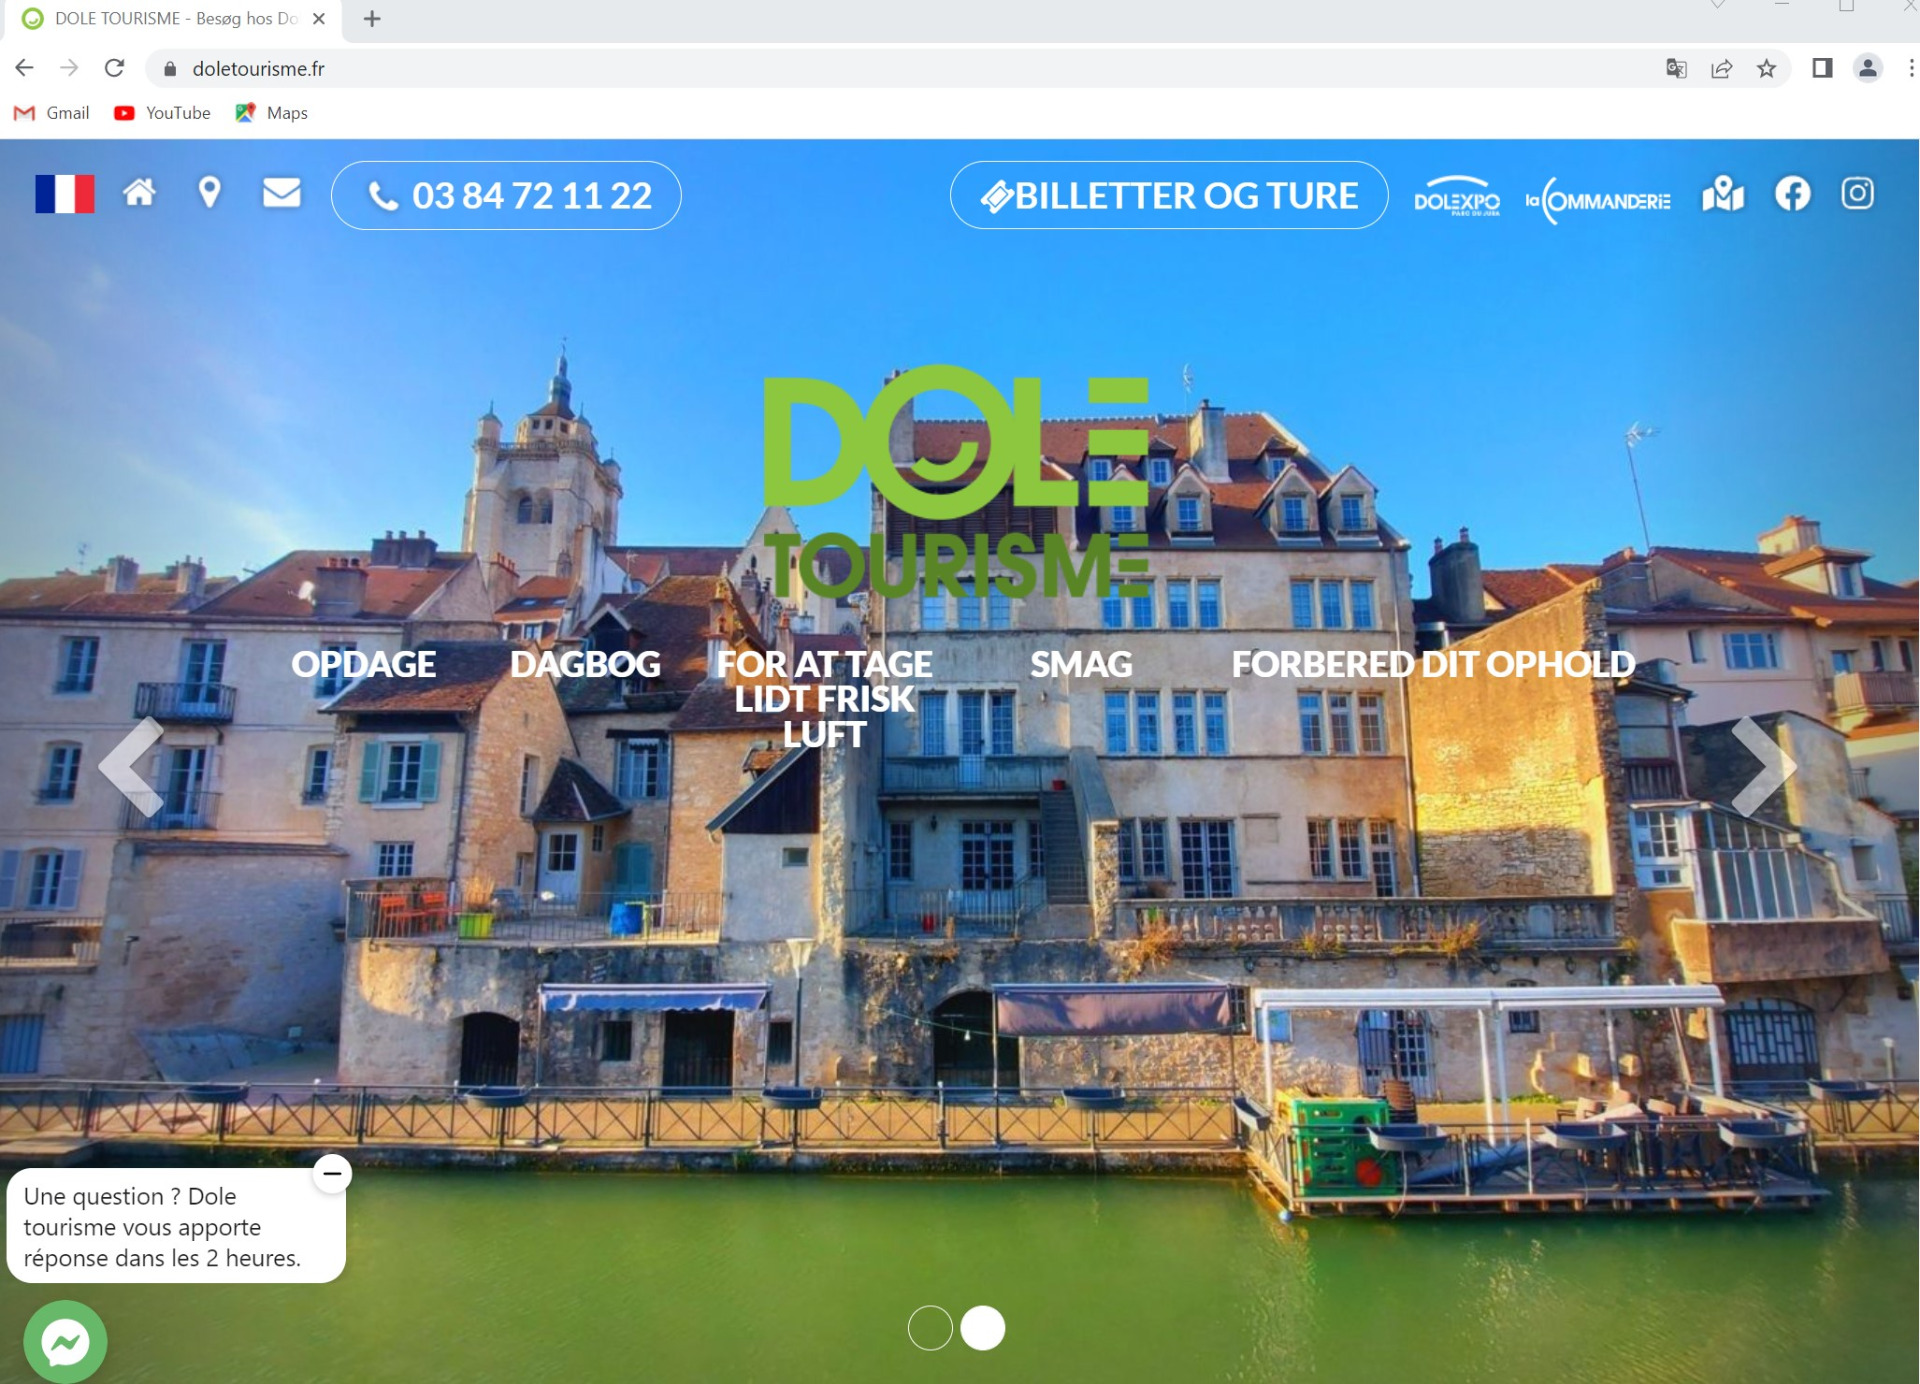Open Forbered dit ophold menu
Screen dimensions: 1920x1384
pyautogui.click(x=1433, y=664)
